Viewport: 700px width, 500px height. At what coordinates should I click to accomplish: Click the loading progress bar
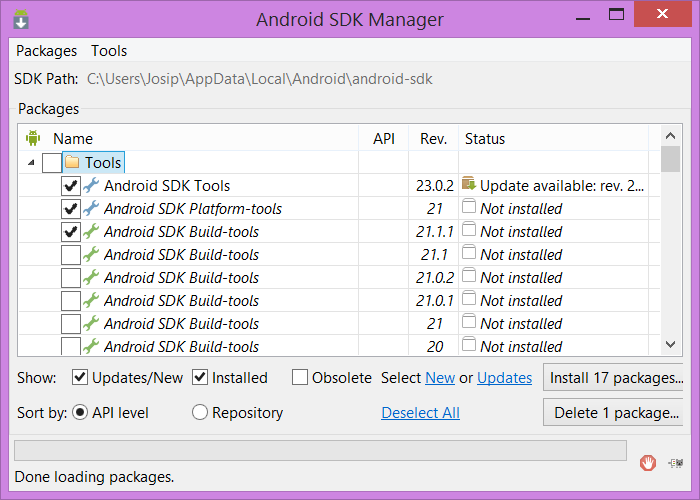click(x=320, y=450)
